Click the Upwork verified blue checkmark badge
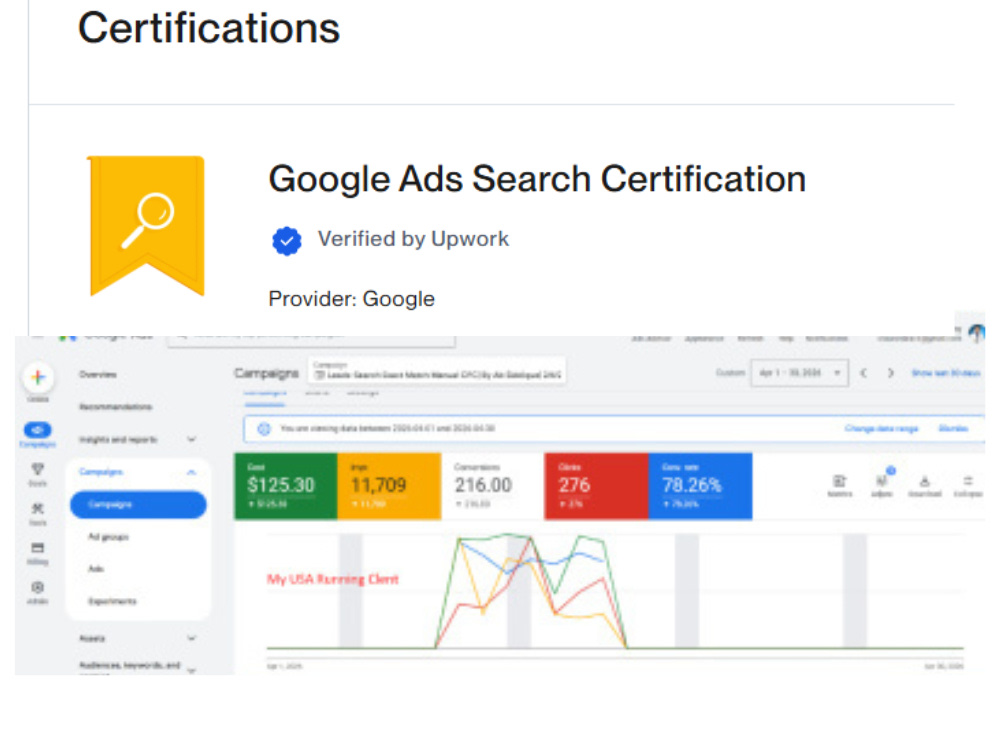 coord(287,241)
